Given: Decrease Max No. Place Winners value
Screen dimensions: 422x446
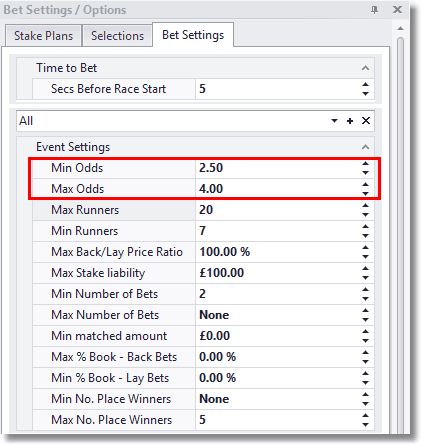Looking at the screenshot, I should tap(366, 424).
